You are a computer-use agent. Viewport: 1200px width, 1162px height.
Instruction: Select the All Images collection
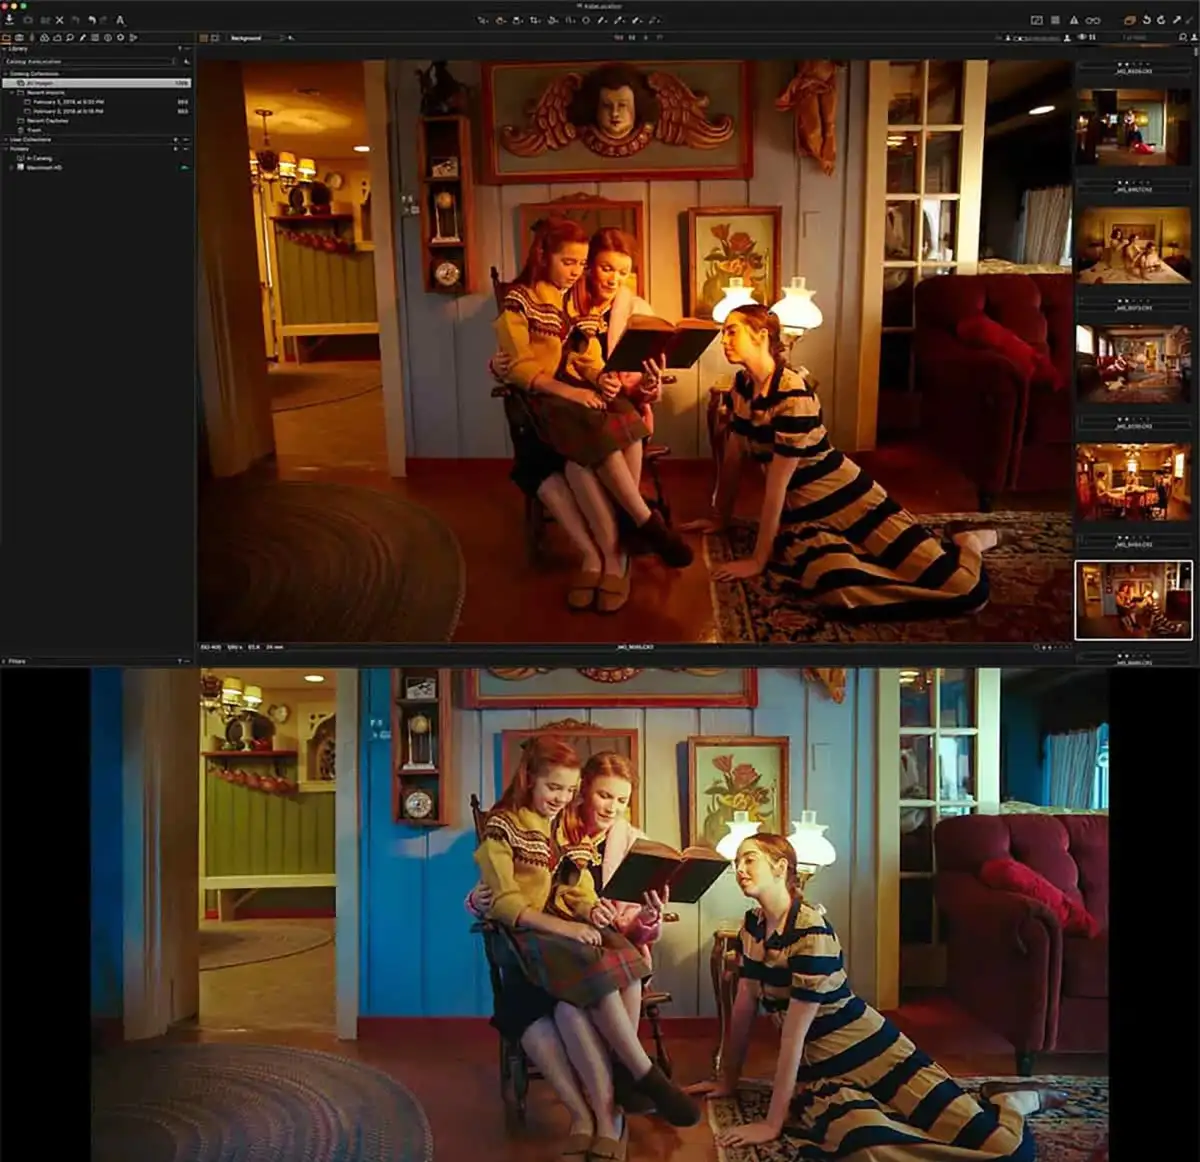[x=97, y=83]
